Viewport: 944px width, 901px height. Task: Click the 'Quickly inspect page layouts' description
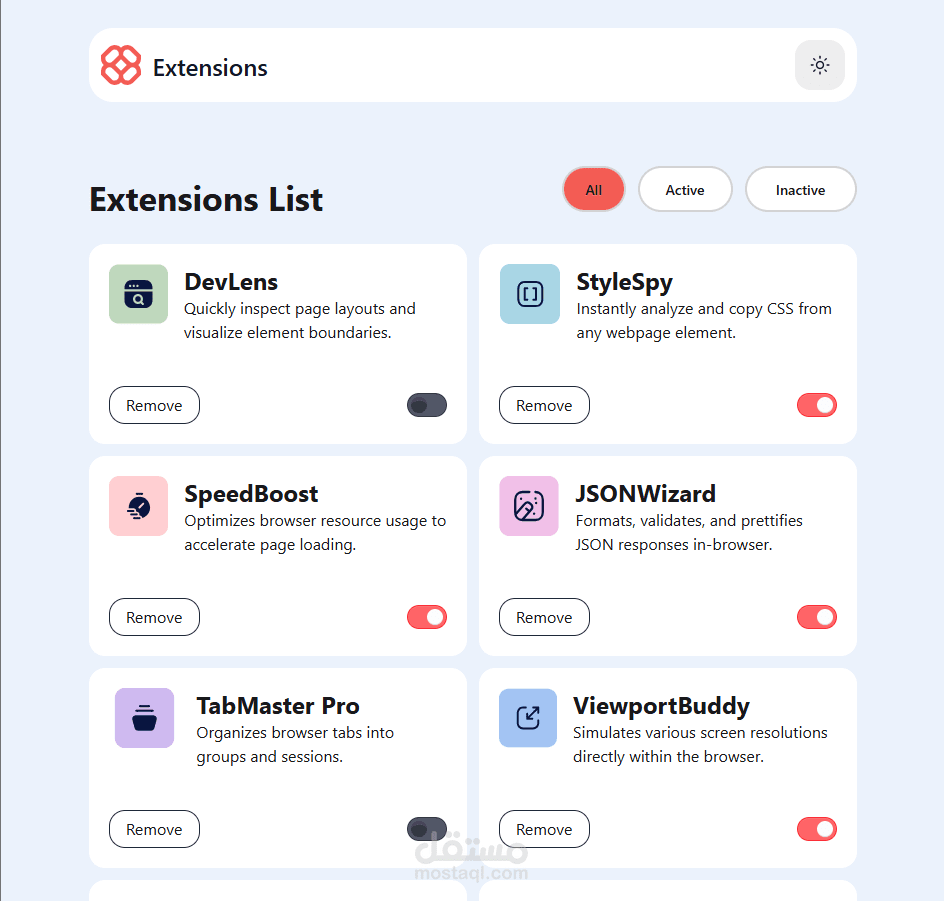(300, 320)
